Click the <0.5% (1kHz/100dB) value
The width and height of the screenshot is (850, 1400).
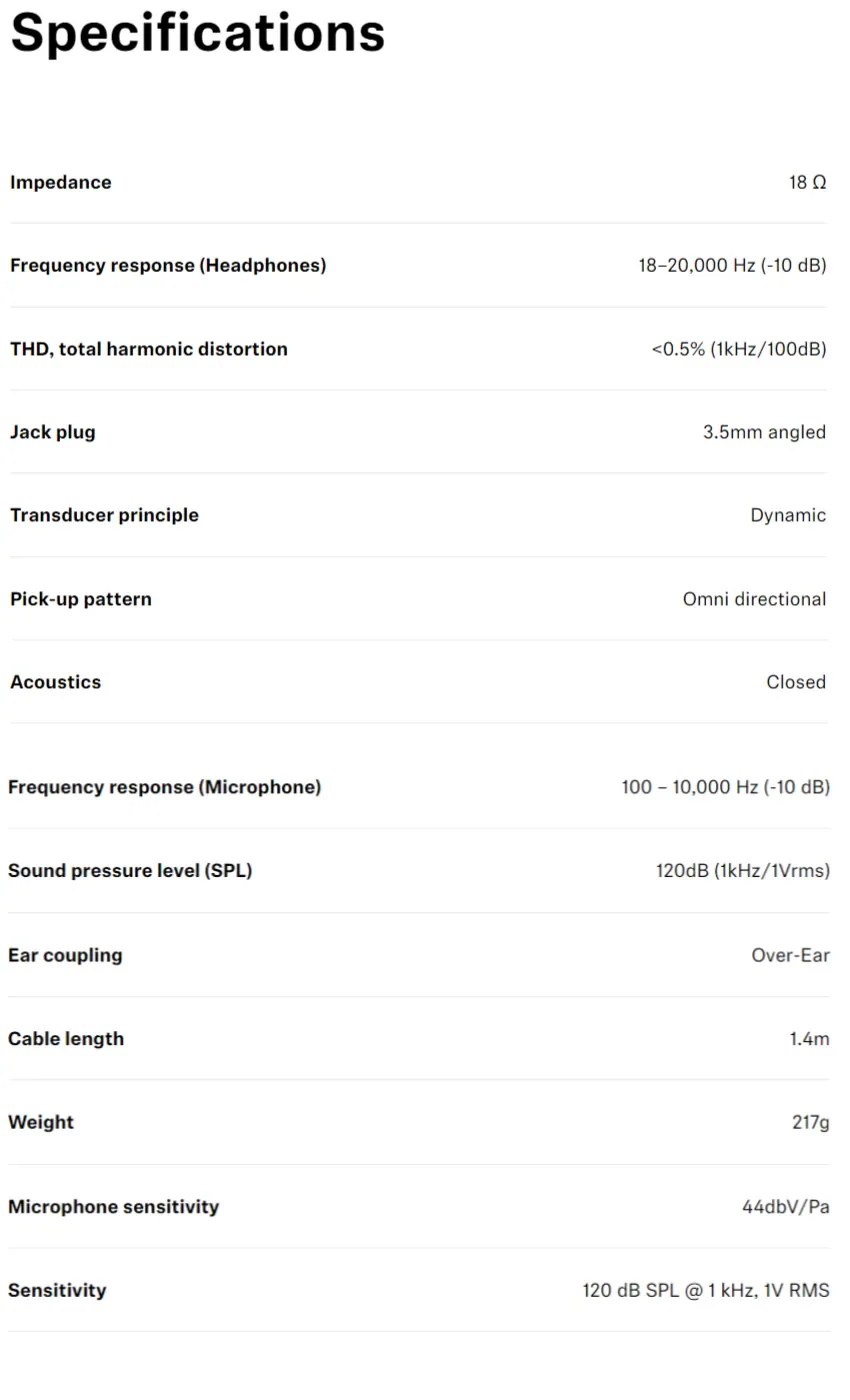[739, 349]
